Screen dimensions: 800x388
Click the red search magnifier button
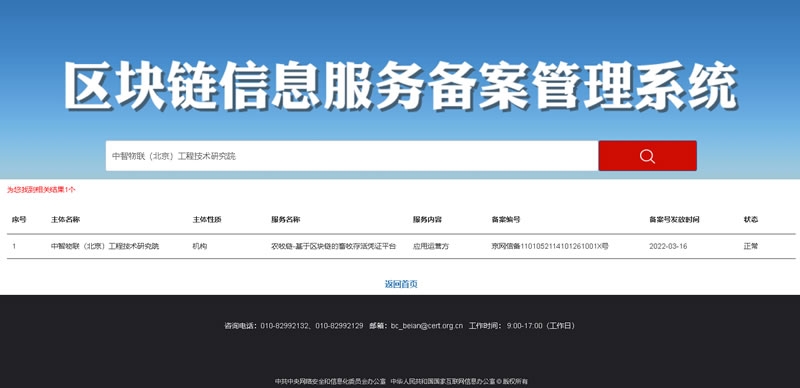[647, 156]
